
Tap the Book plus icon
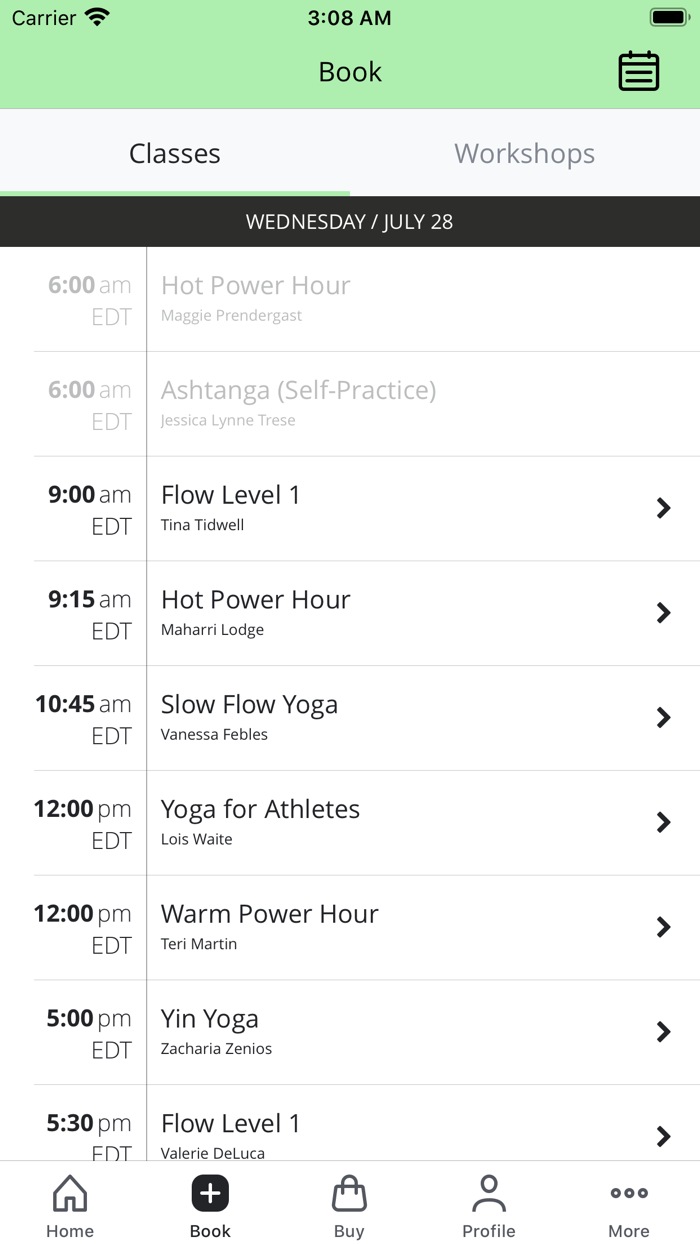pyautogui.click(x=209, y=1193)
